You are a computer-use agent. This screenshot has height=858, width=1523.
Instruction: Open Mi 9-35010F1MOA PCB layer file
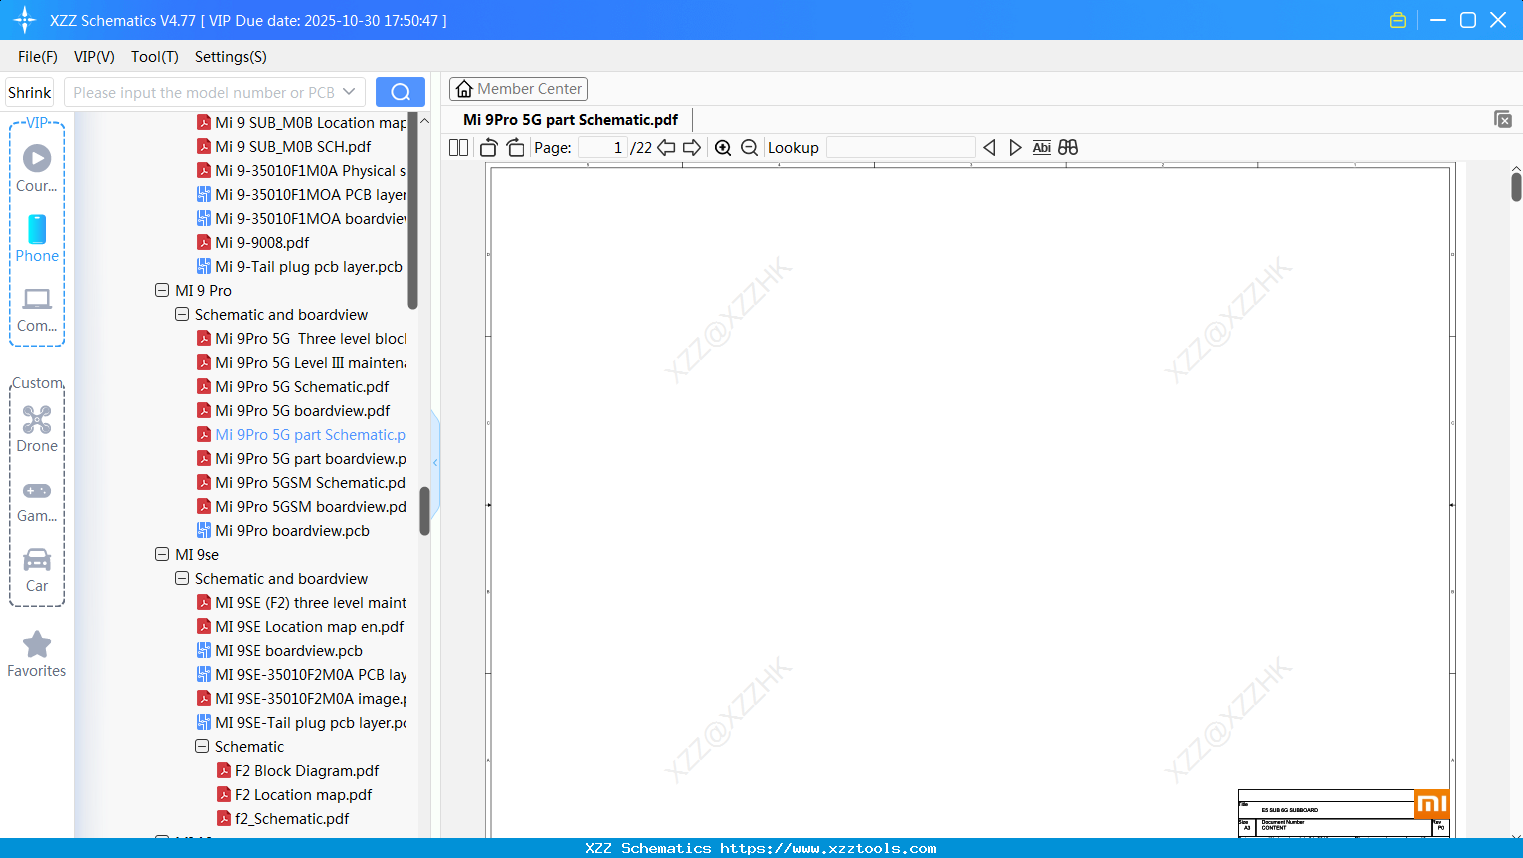tap(301, 195)
